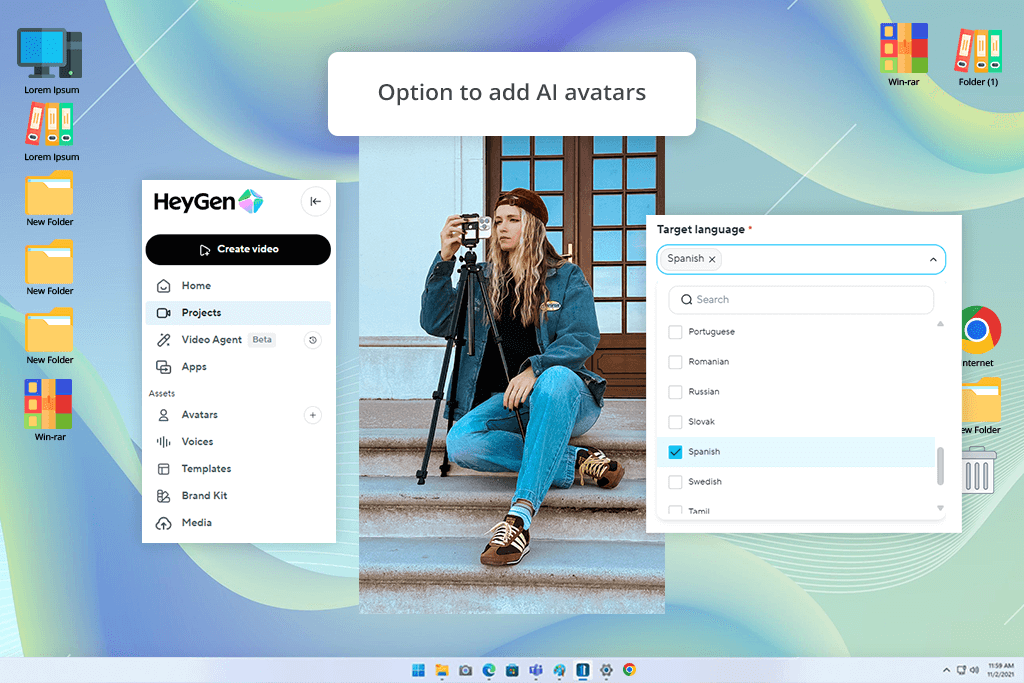Open the Voices section
Viewport: 1024px width, 683px height.
tap(238, 442)
